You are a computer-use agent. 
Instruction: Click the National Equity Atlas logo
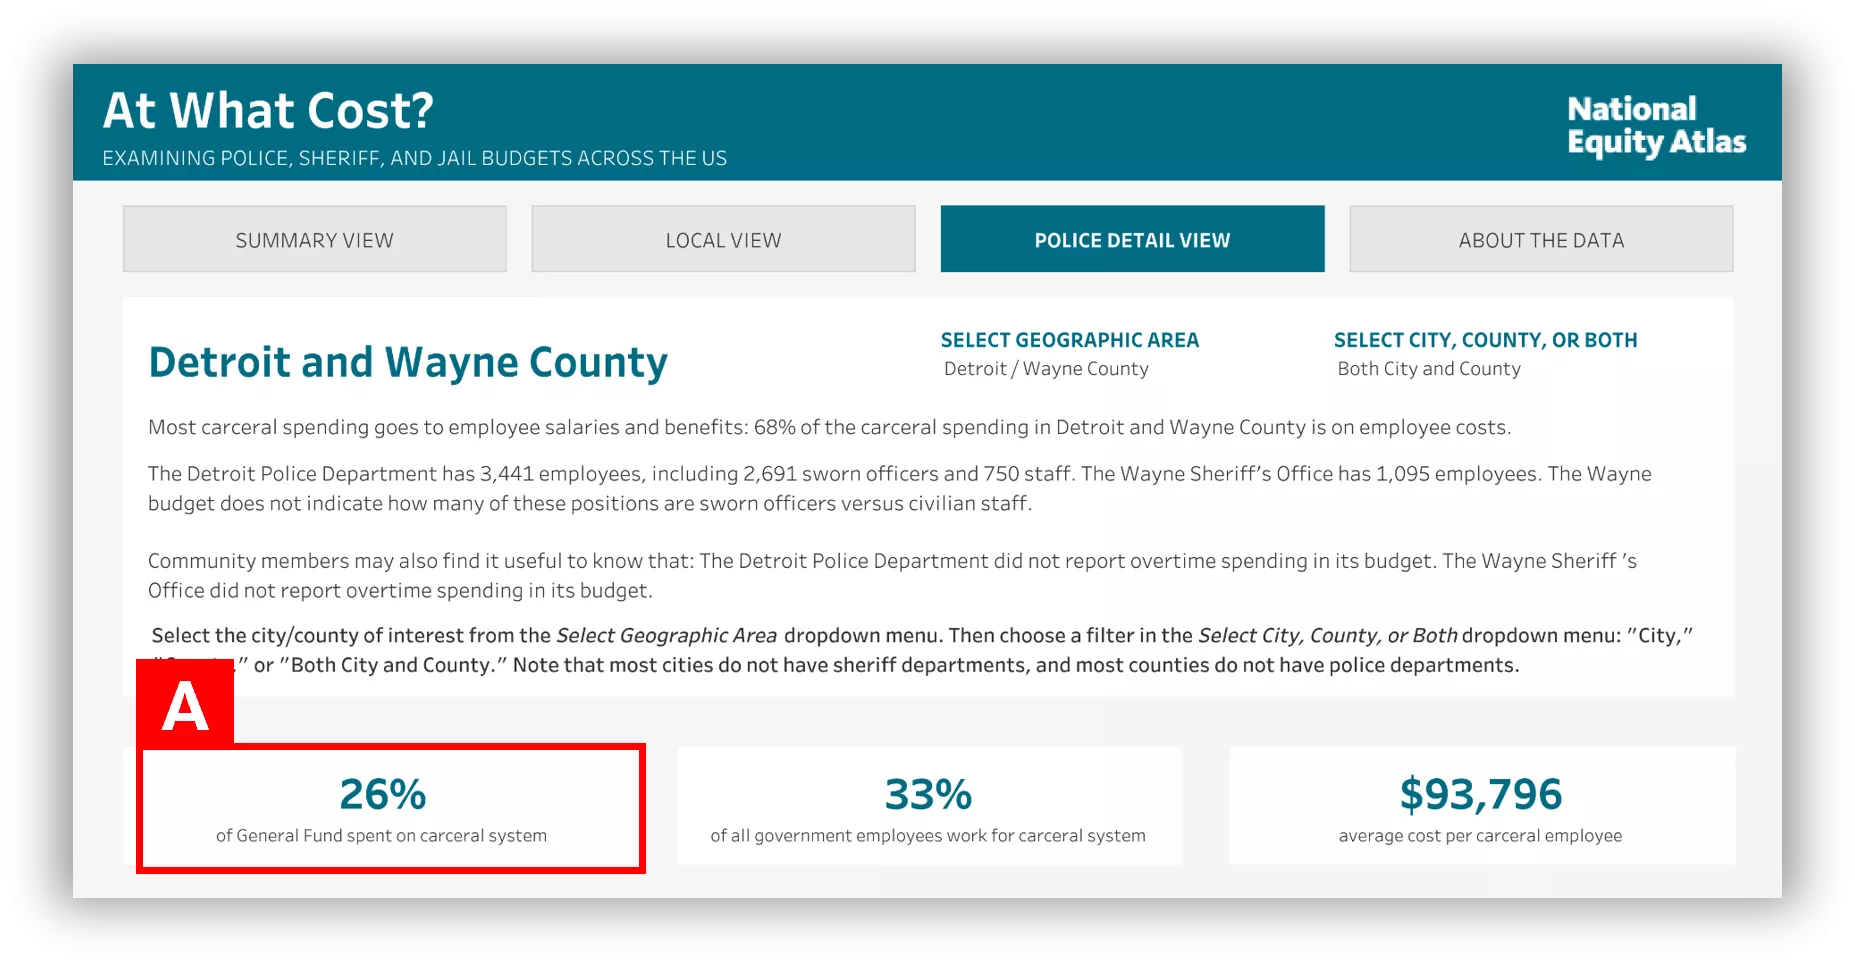point(1655,125)
